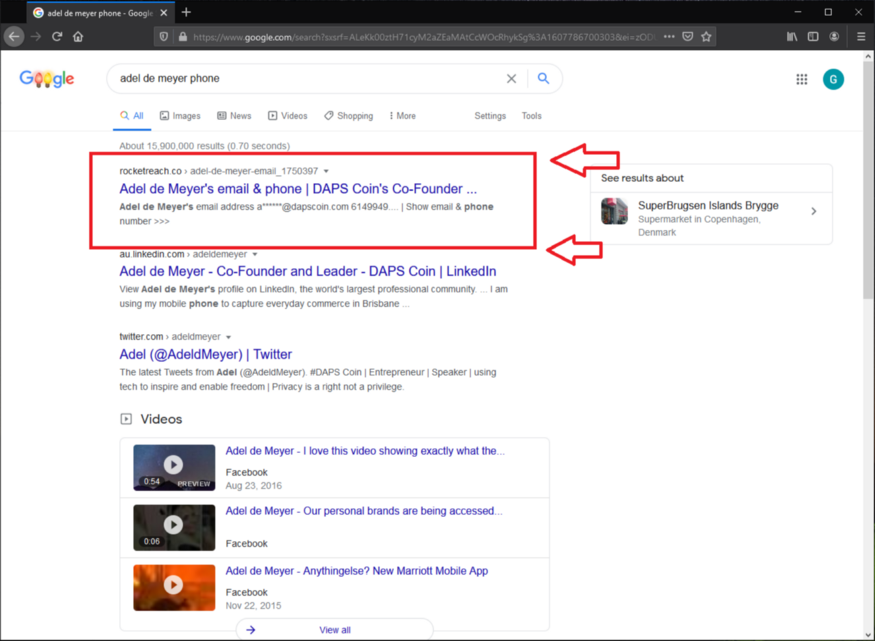Expand the au.linkedin.com result dropdown arrow

[255, 255]
